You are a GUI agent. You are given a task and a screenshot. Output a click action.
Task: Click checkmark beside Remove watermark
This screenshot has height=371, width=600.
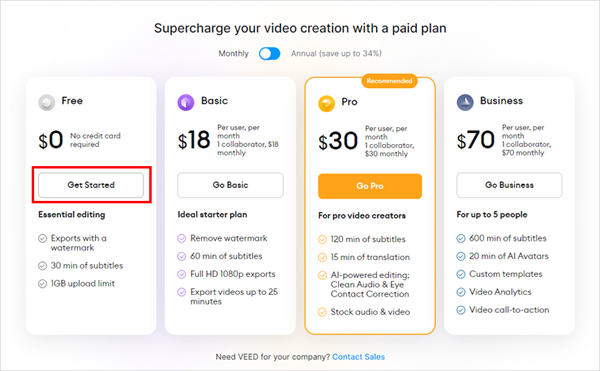tap(181, 239)
